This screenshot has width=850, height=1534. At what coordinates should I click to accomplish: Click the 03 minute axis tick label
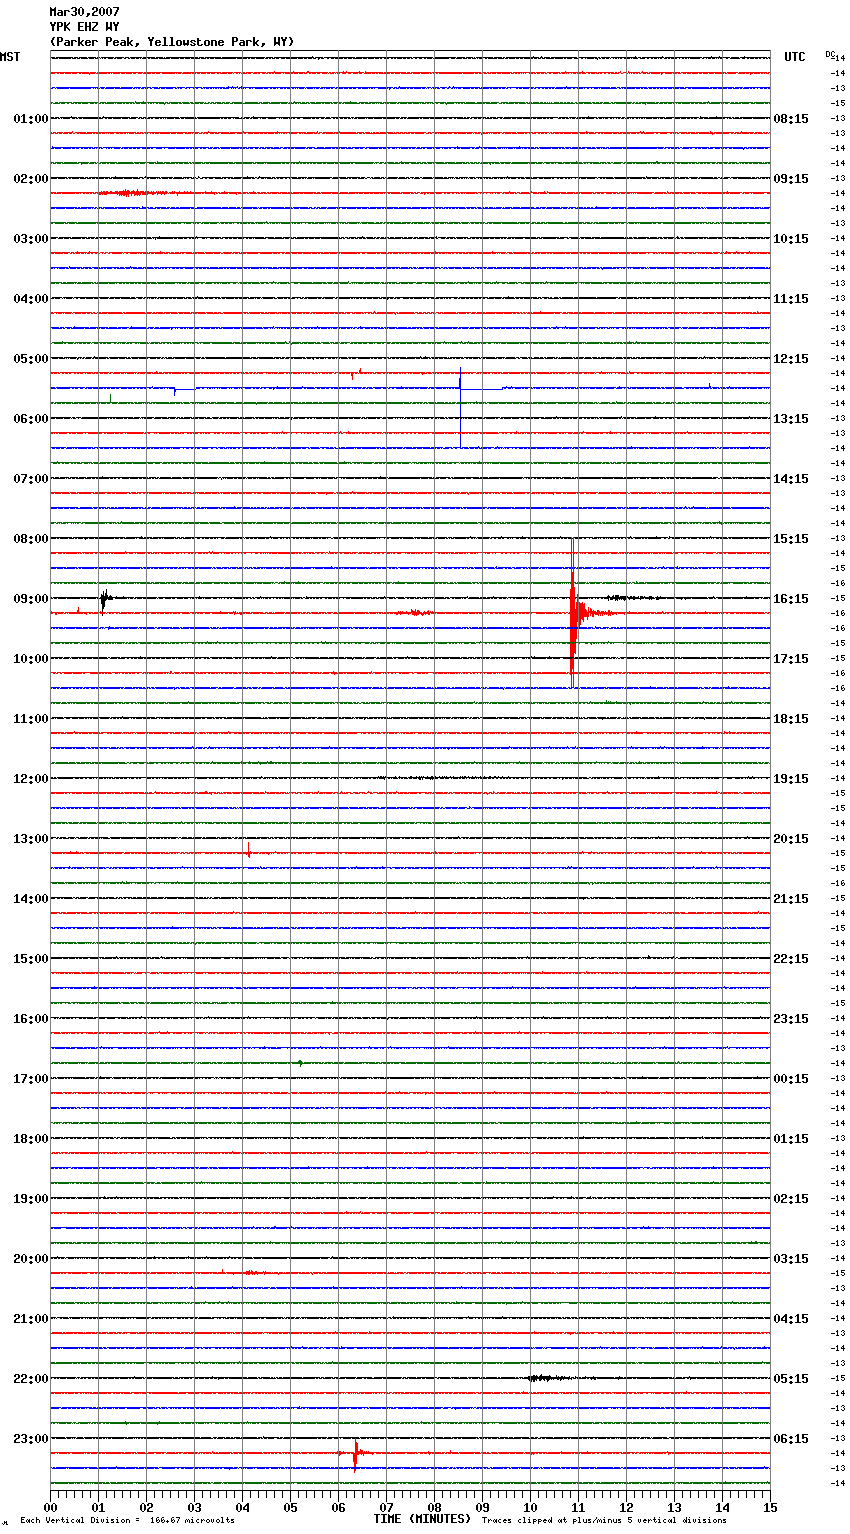(194, 1508)
